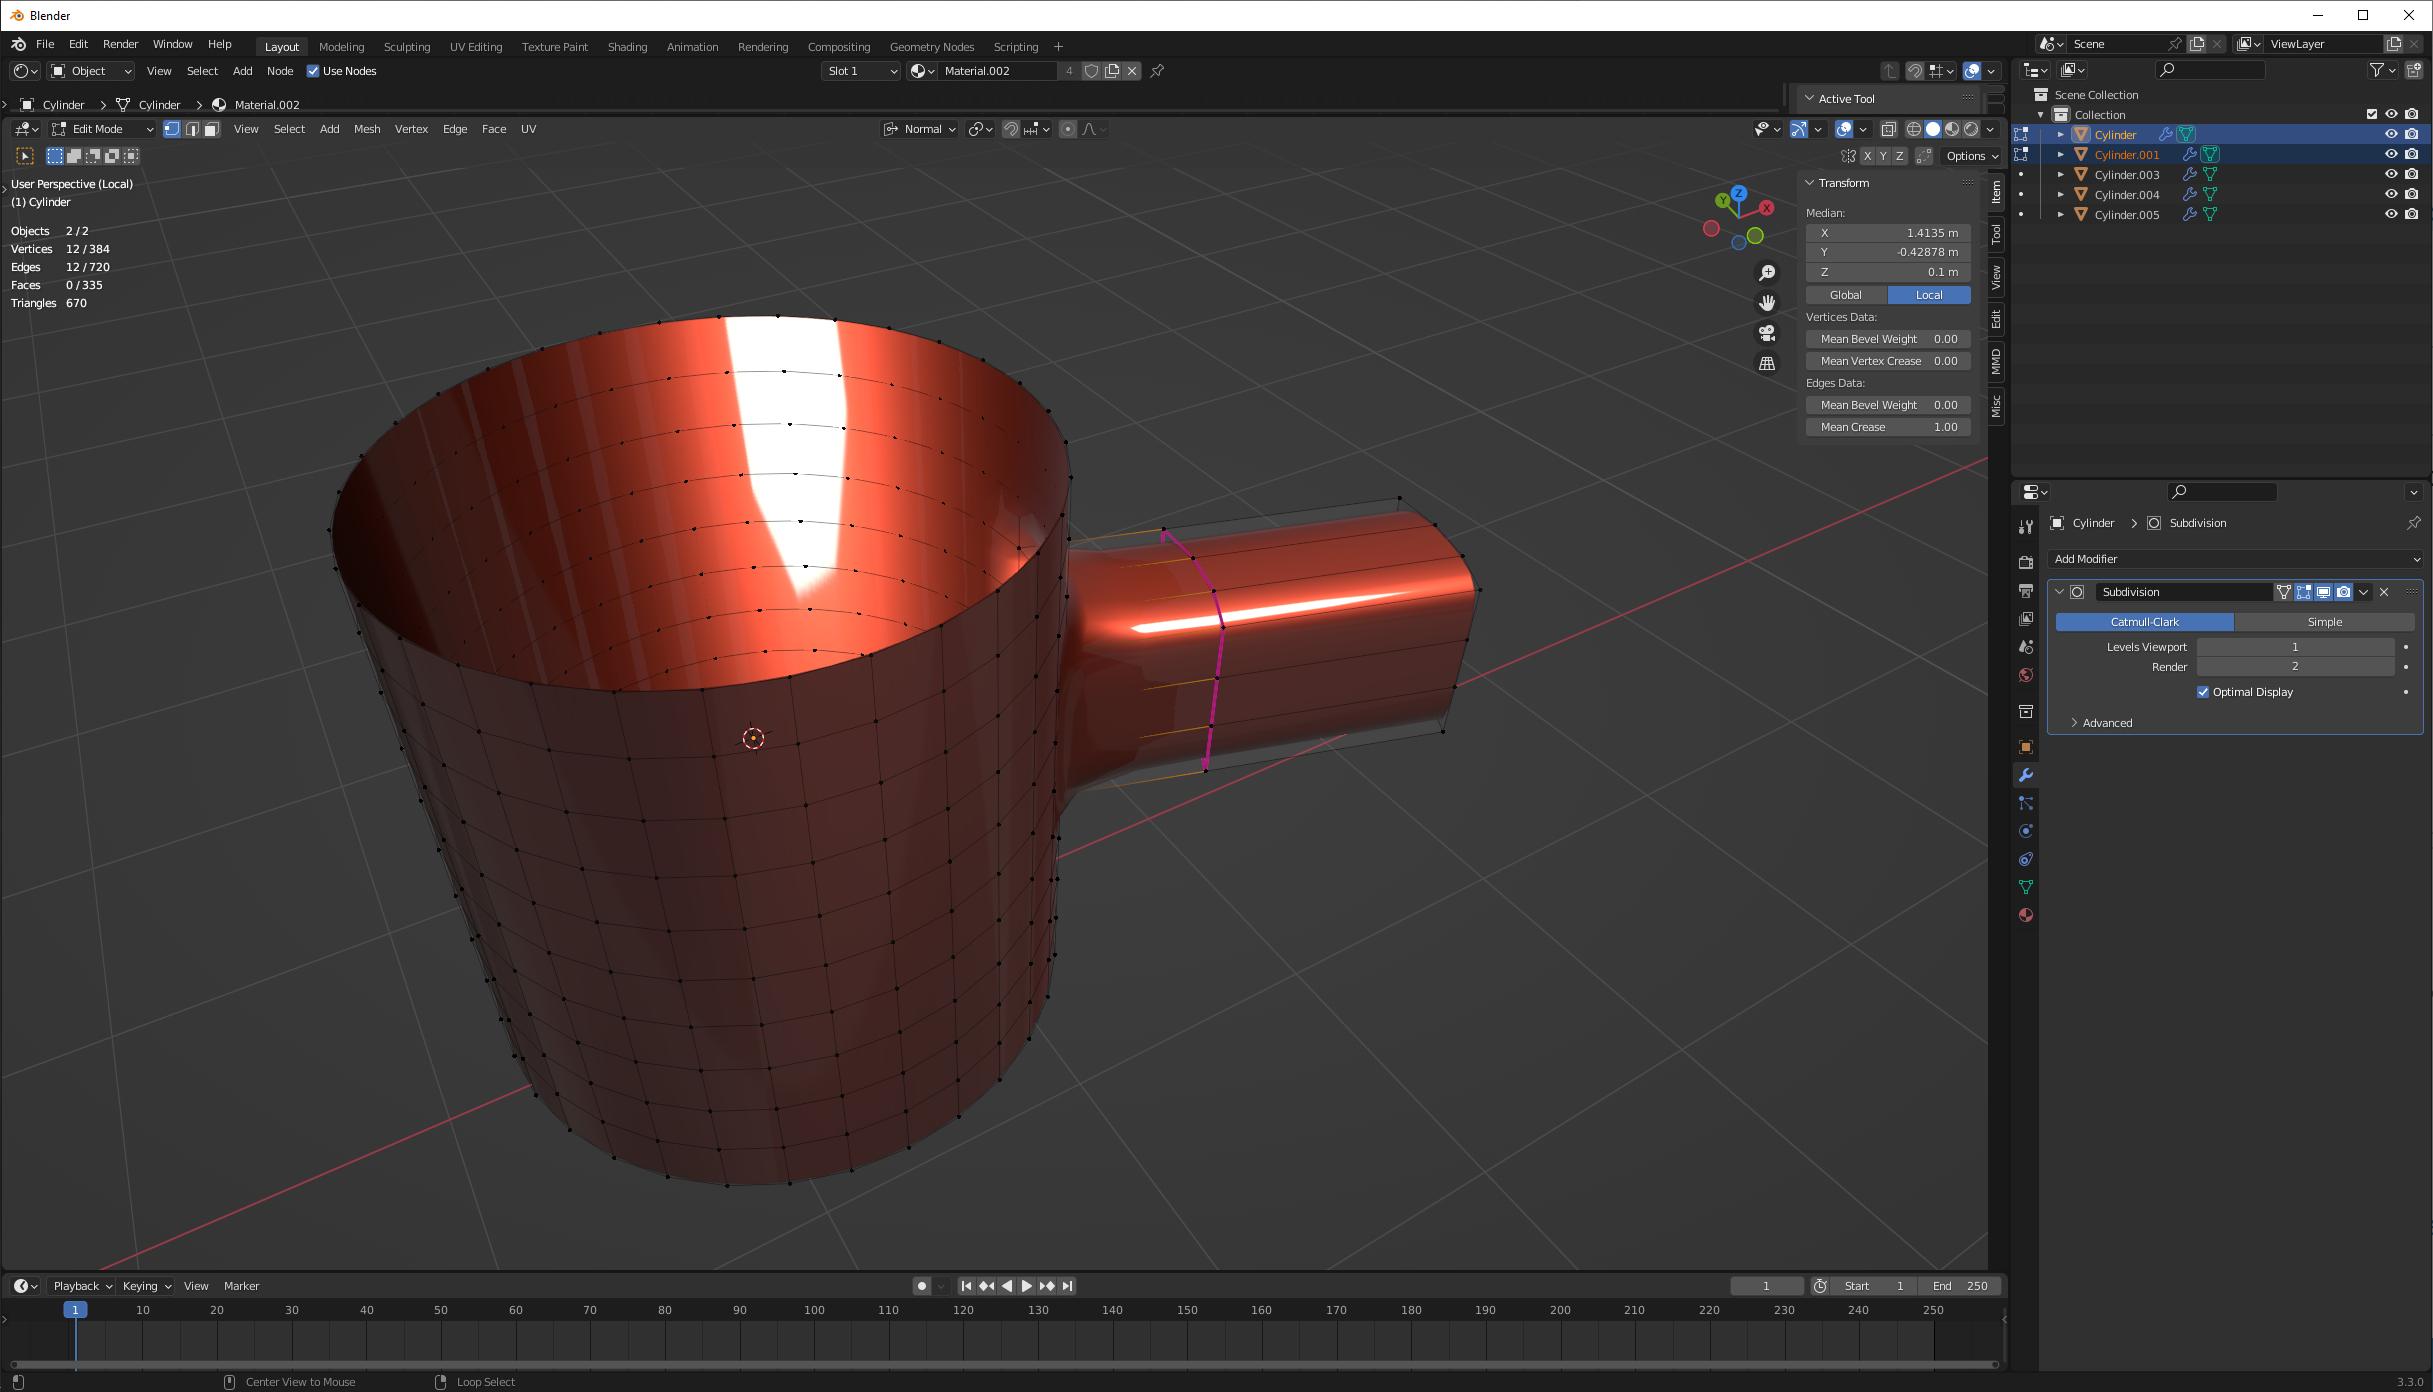Uncheck the Optimal Display checkbox
Image resolution: width=2433 pixels, height=1392 pixels.
[x=2203, y=692]
